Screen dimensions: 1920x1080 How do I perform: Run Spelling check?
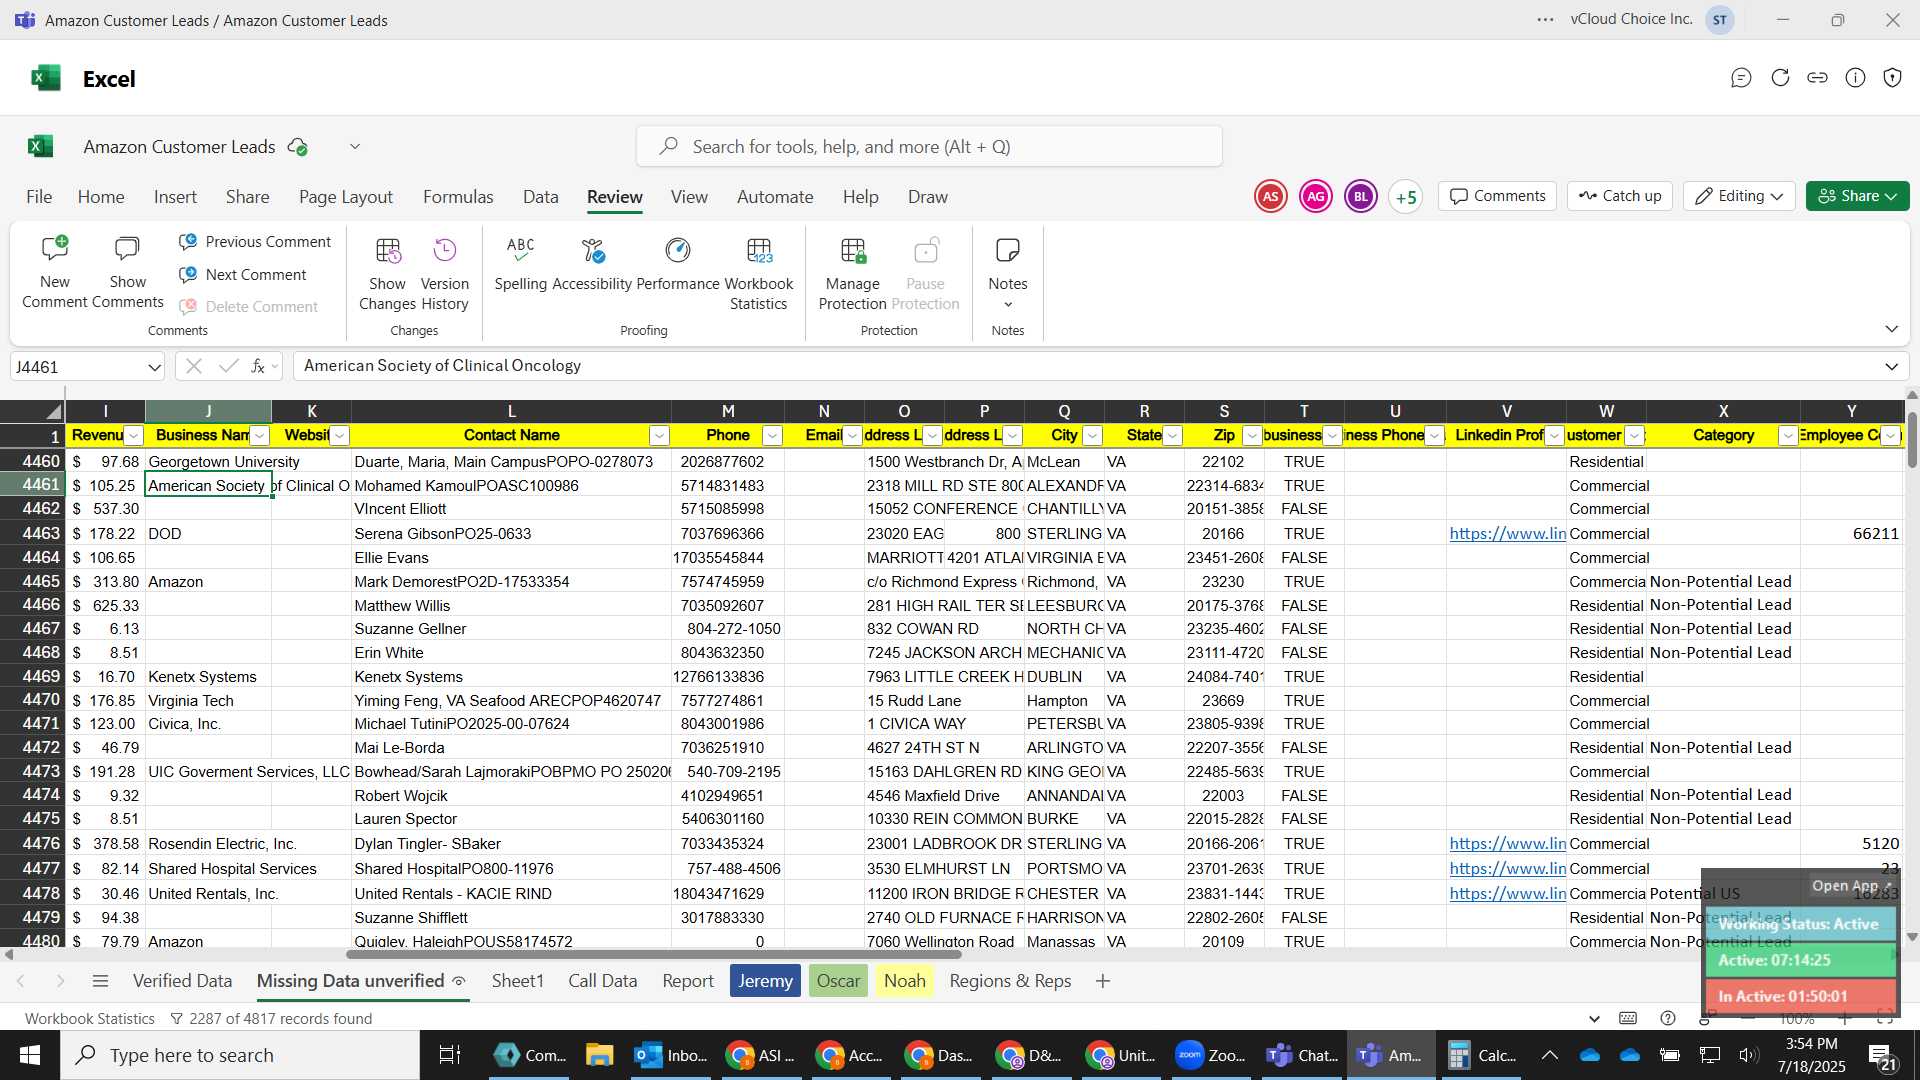pos(521,265)
